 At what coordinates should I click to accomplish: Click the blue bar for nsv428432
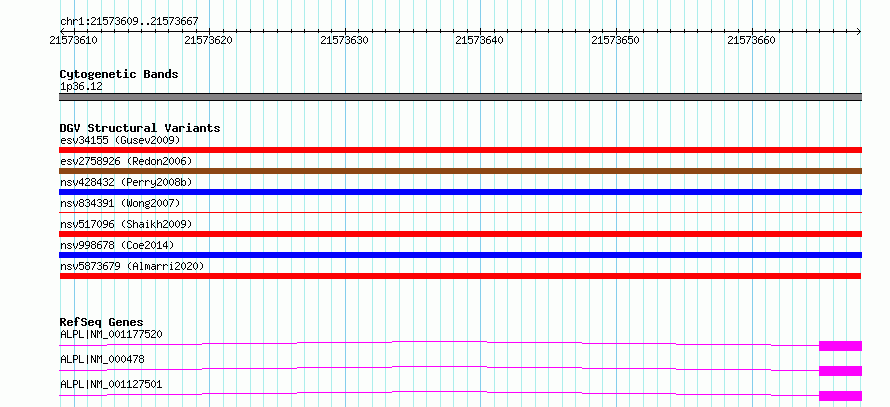click(460, 192)
